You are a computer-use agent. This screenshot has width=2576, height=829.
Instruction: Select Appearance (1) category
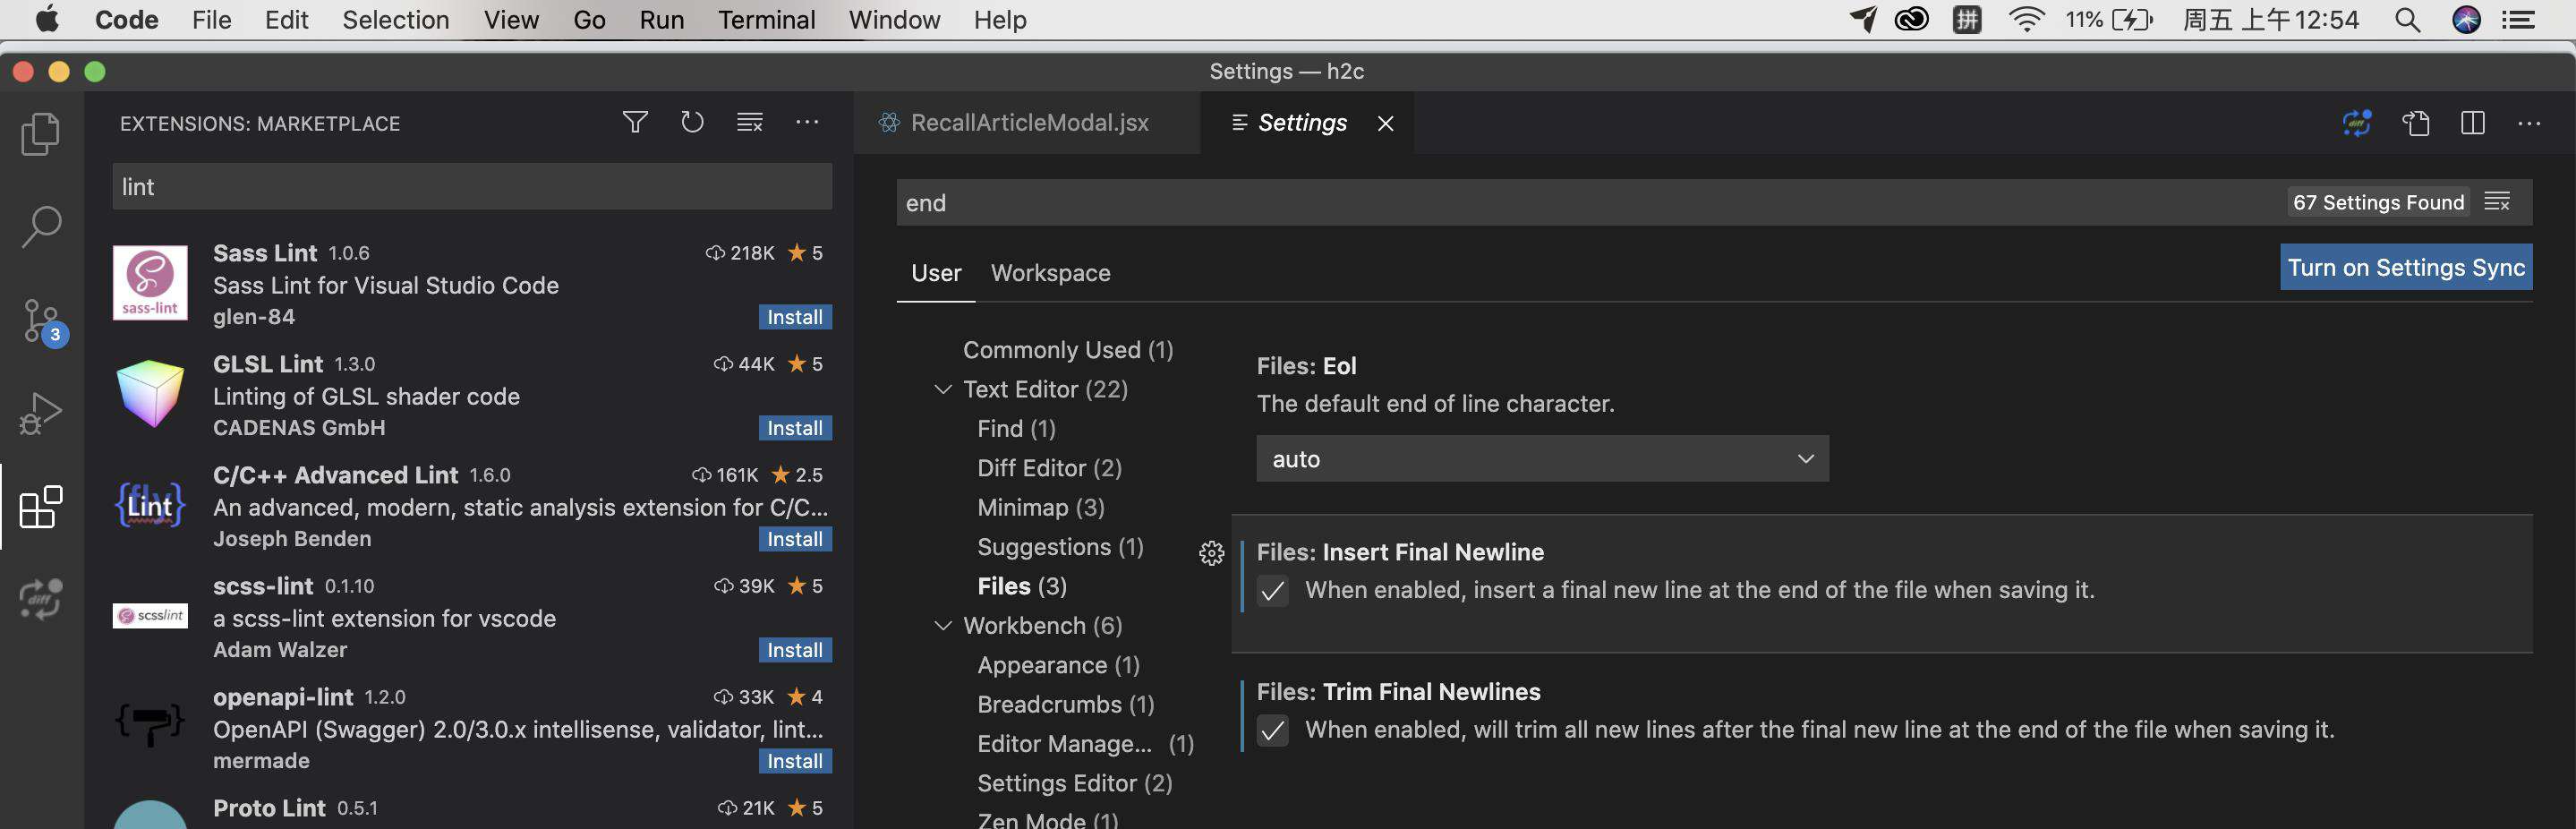point(1058,665)
